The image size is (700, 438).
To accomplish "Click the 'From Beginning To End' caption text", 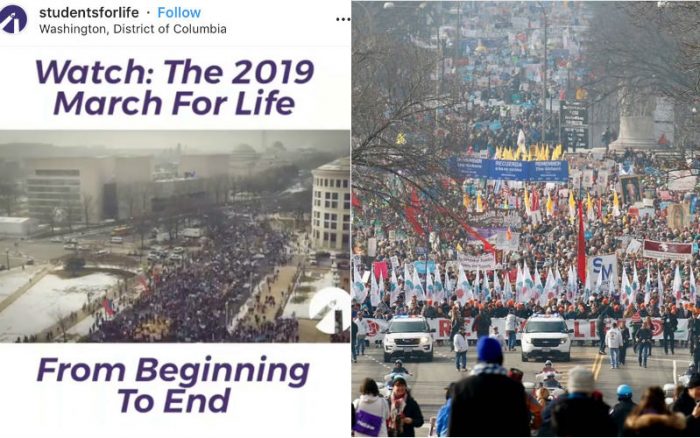I will [x=173, y=385].
